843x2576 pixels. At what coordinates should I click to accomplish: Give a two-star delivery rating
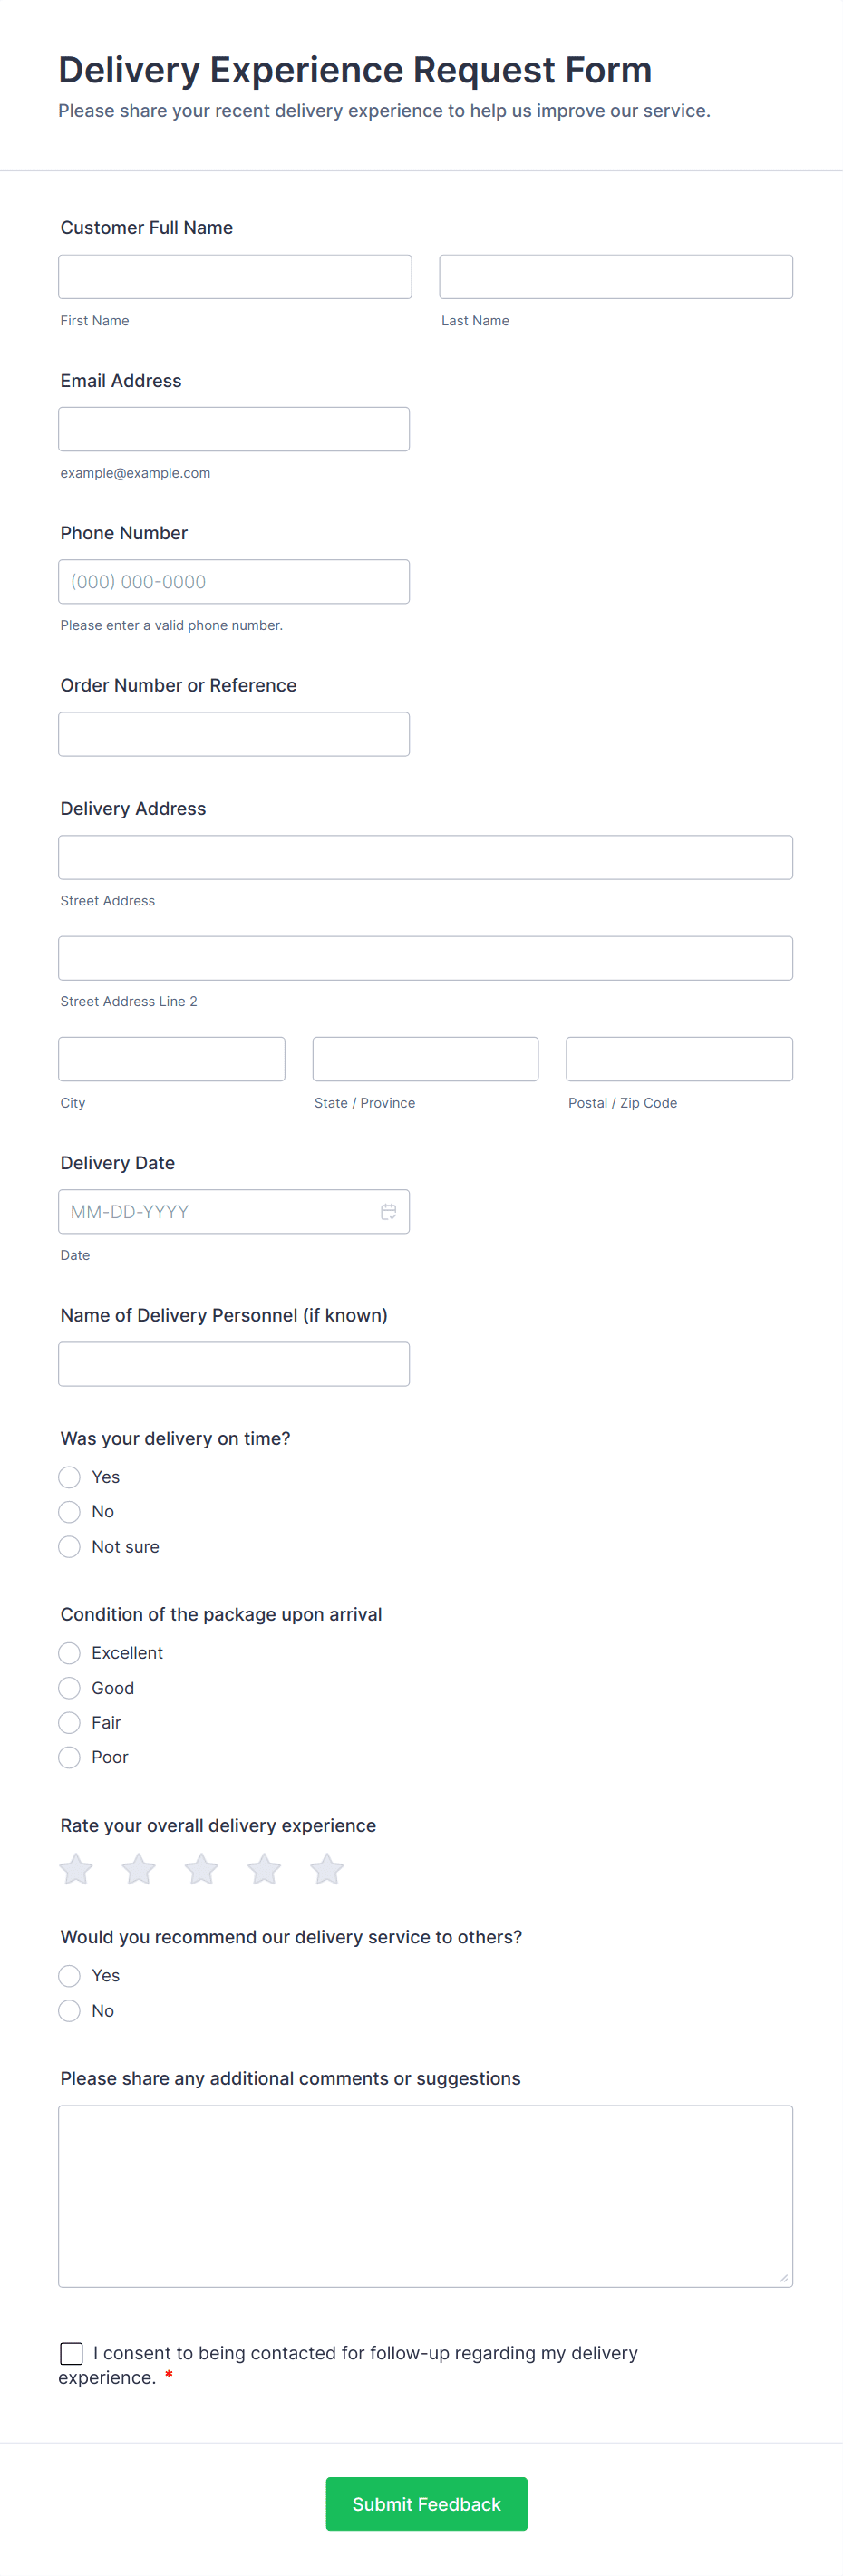139,1868
